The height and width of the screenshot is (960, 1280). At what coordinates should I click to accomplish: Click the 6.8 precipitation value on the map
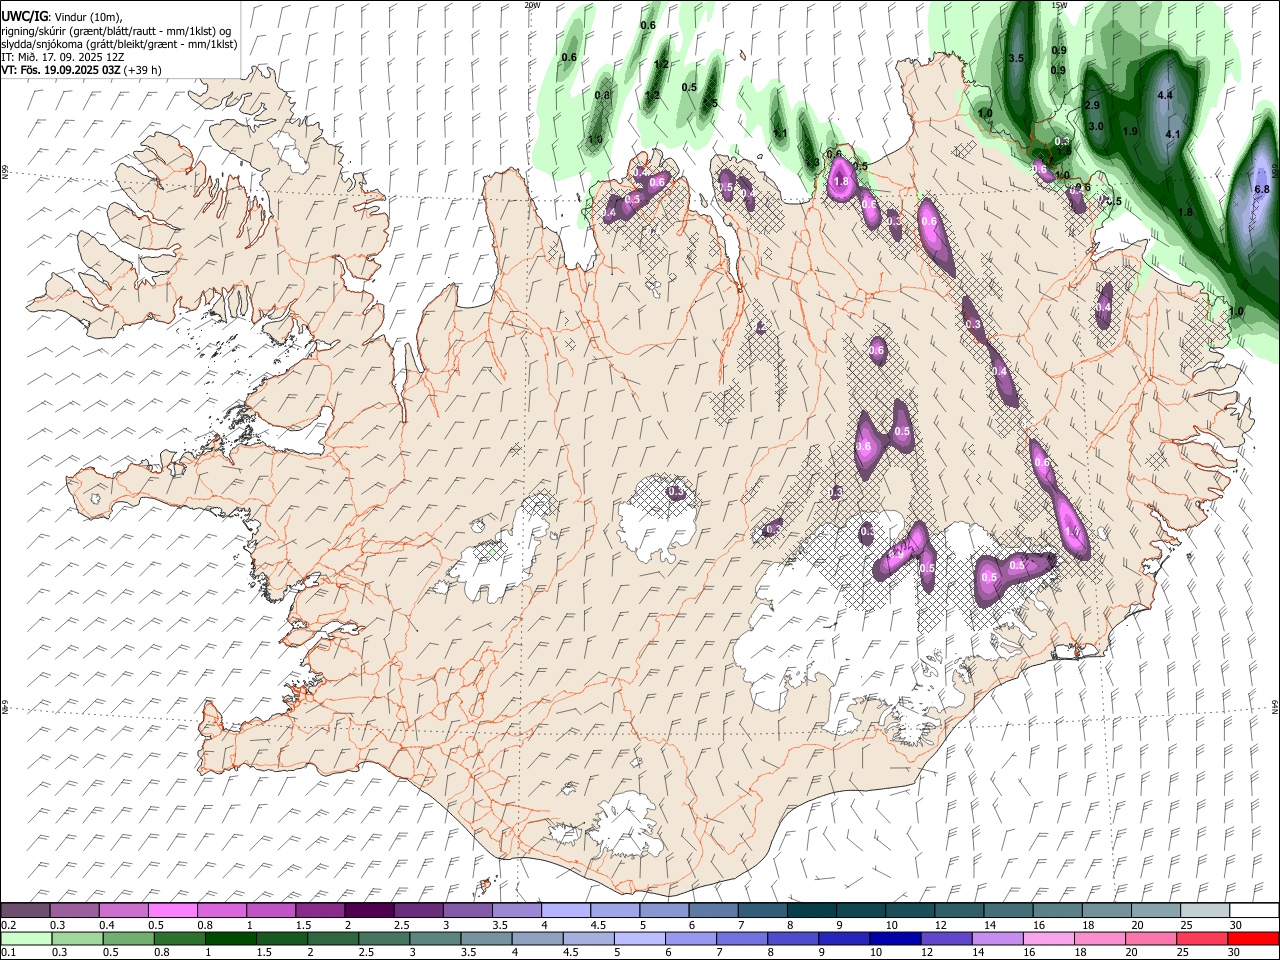tap(1261, 189)
